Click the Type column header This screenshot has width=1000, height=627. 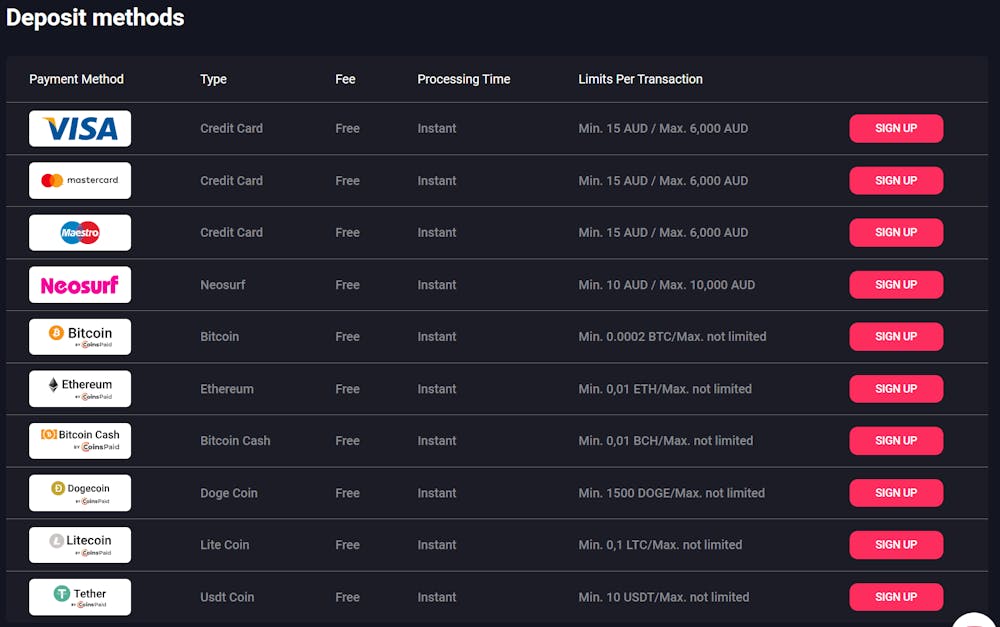tap(214, 80)
